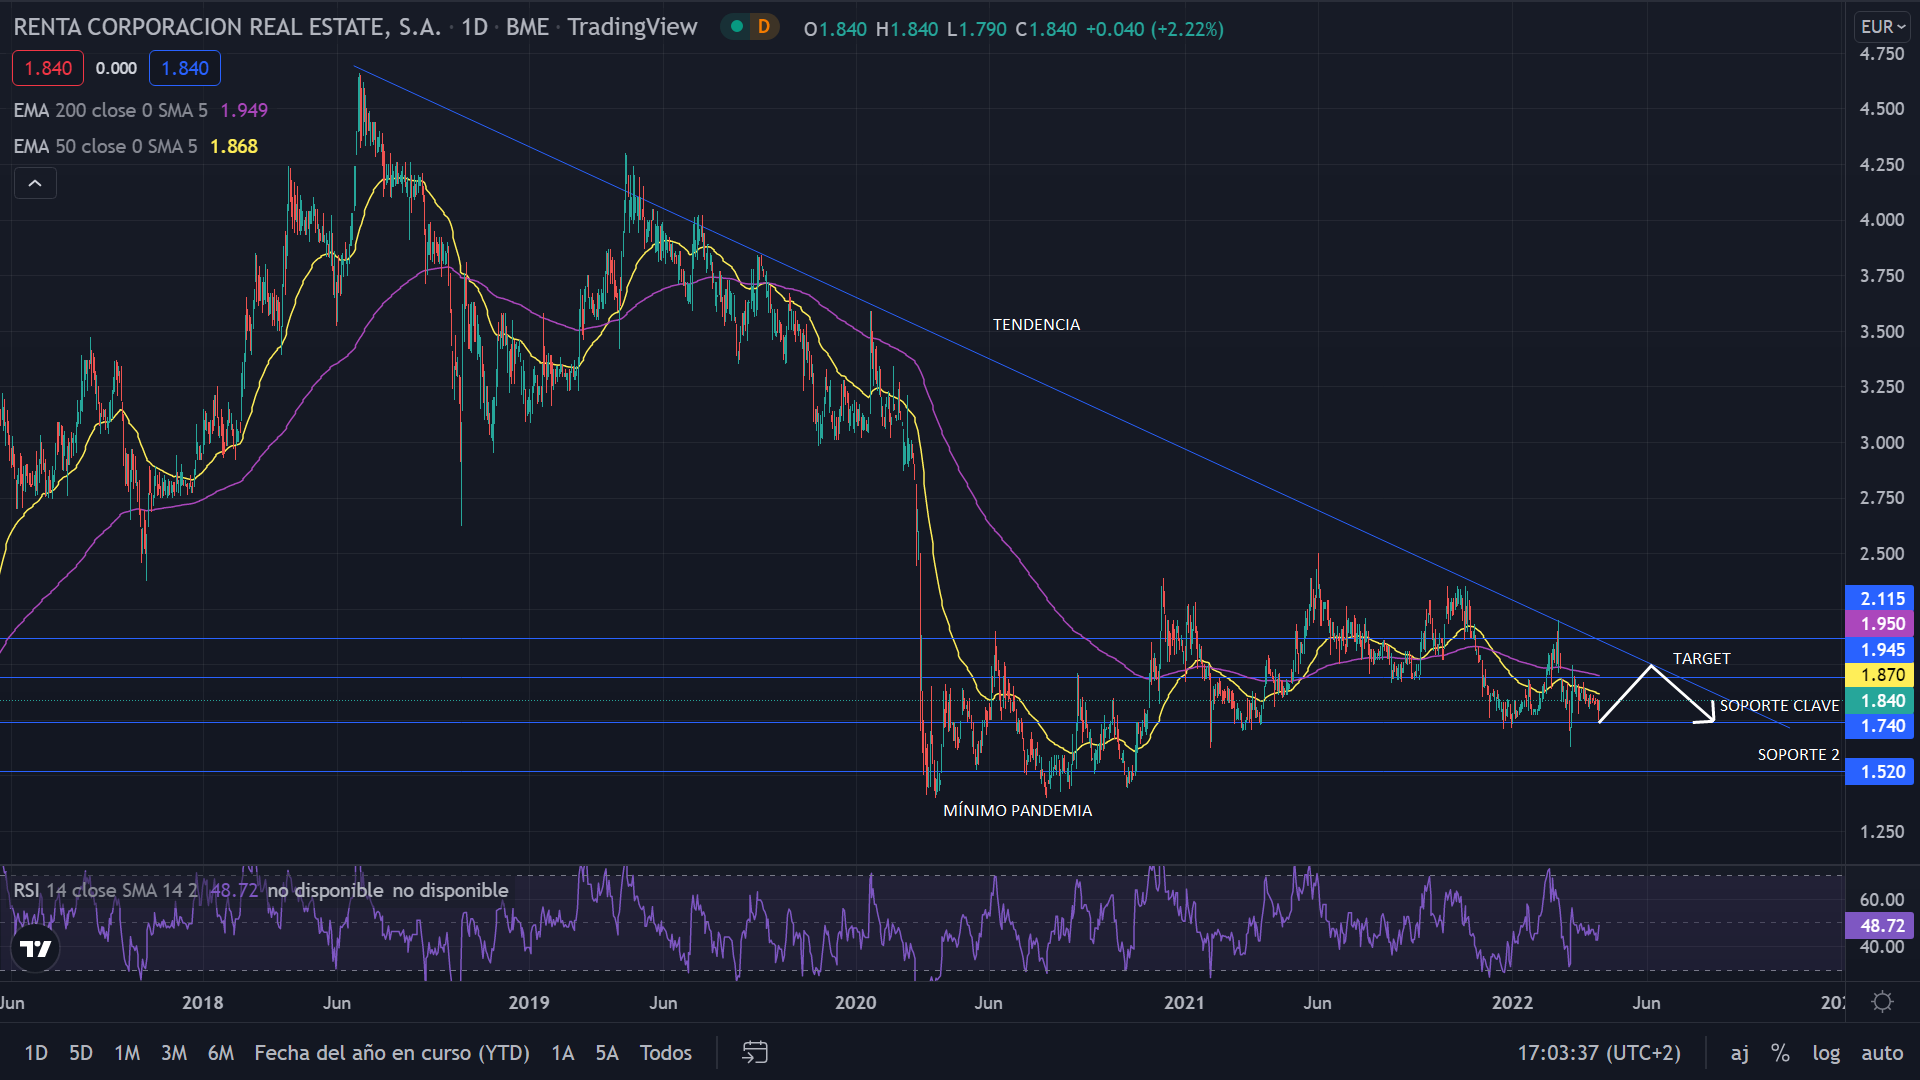This screenshot has height=1080, width=1920.
Task: Select the 1M time range
Action: point(127,1053)
